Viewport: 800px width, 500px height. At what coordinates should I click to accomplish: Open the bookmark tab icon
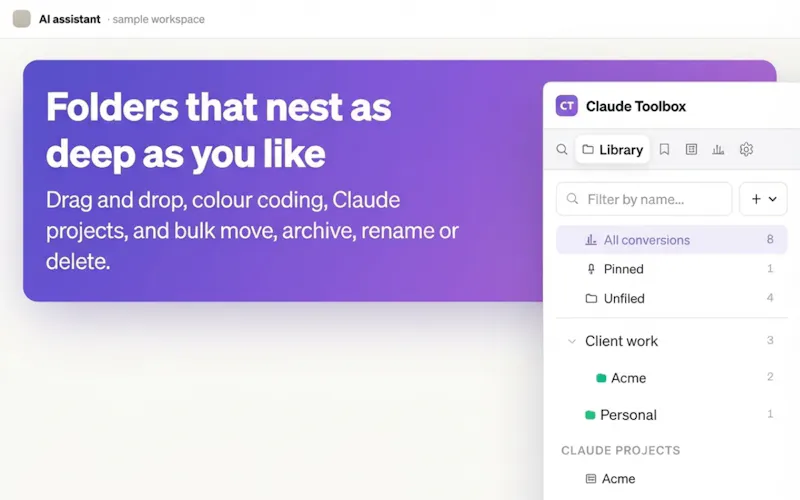(x=664, y=149)
